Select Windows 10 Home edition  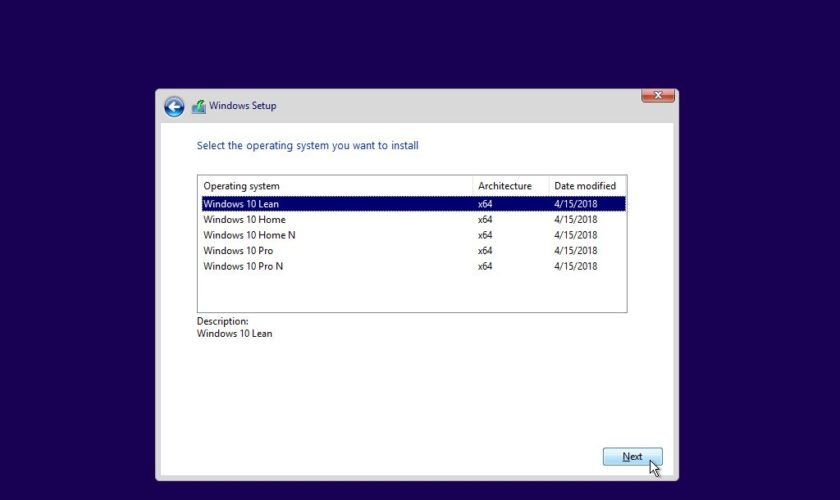click(x=414, y=219)
